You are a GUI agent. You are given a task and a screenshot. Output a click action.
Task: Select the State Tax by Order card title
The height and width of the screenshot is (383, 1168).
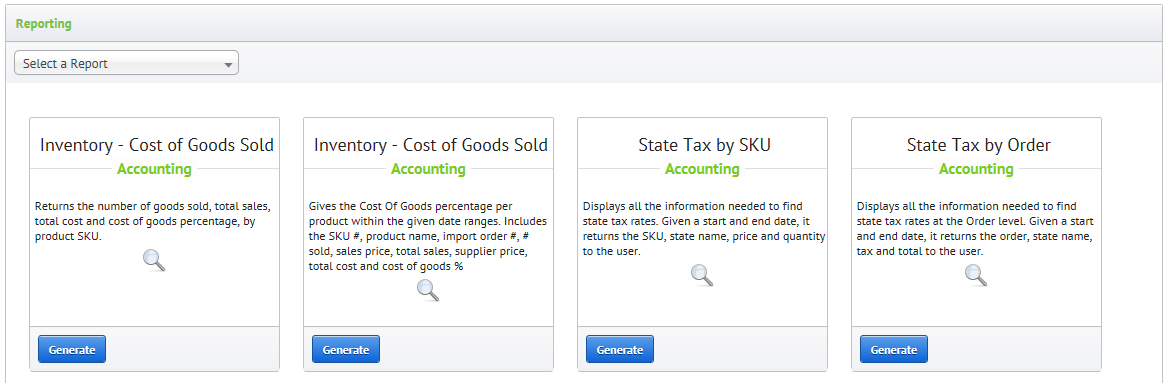coord(979,145)
